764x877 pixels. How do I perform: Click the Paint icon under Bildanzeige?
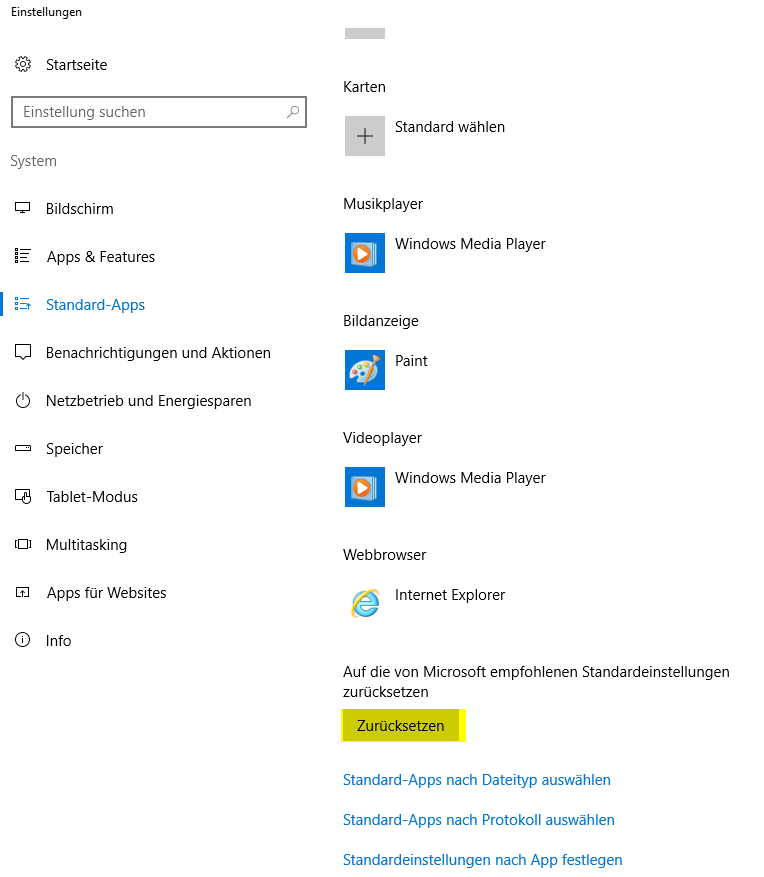click(x=365, y=370)
